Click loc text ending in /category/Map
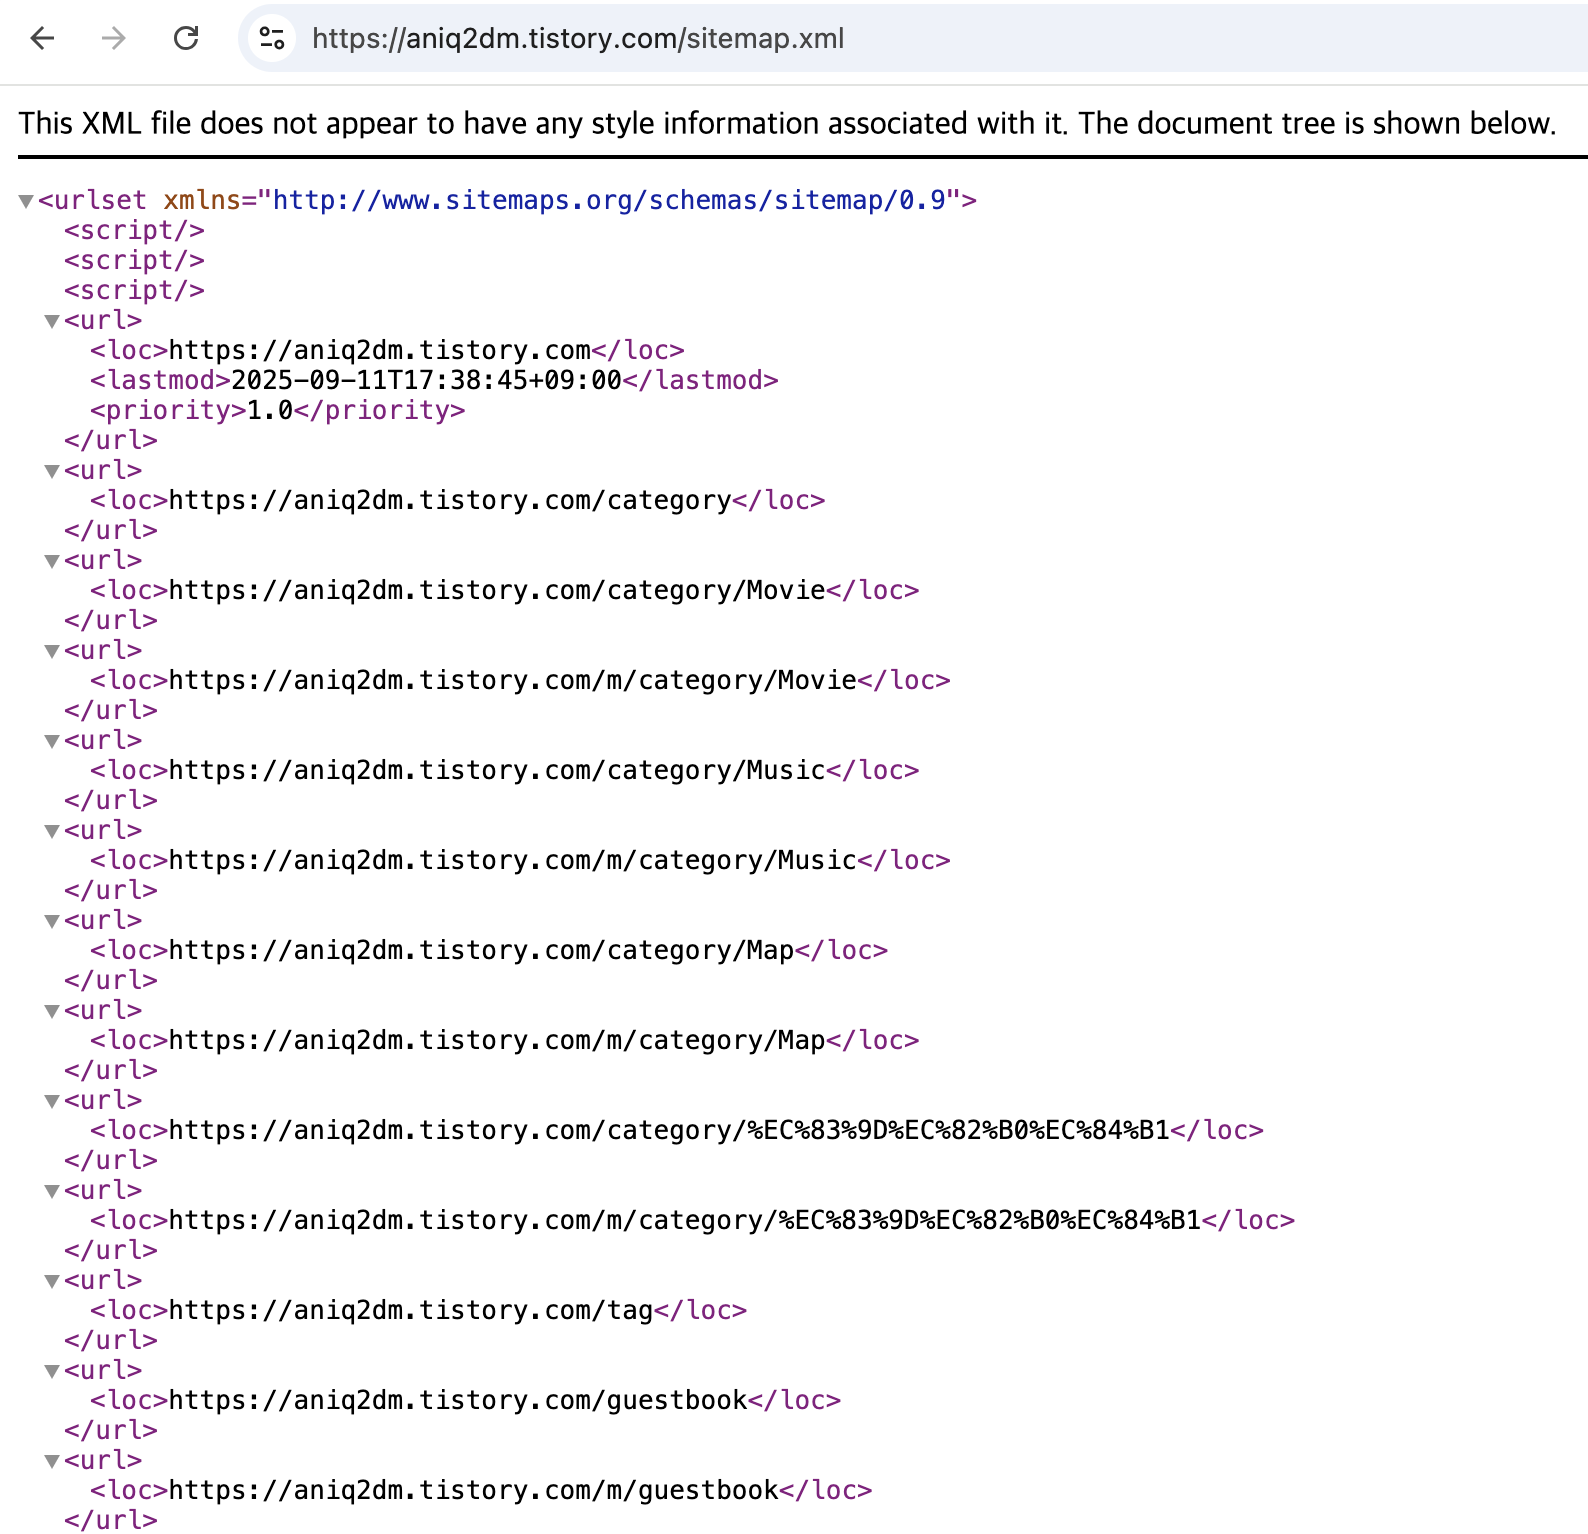 click(x=482, y=950)
